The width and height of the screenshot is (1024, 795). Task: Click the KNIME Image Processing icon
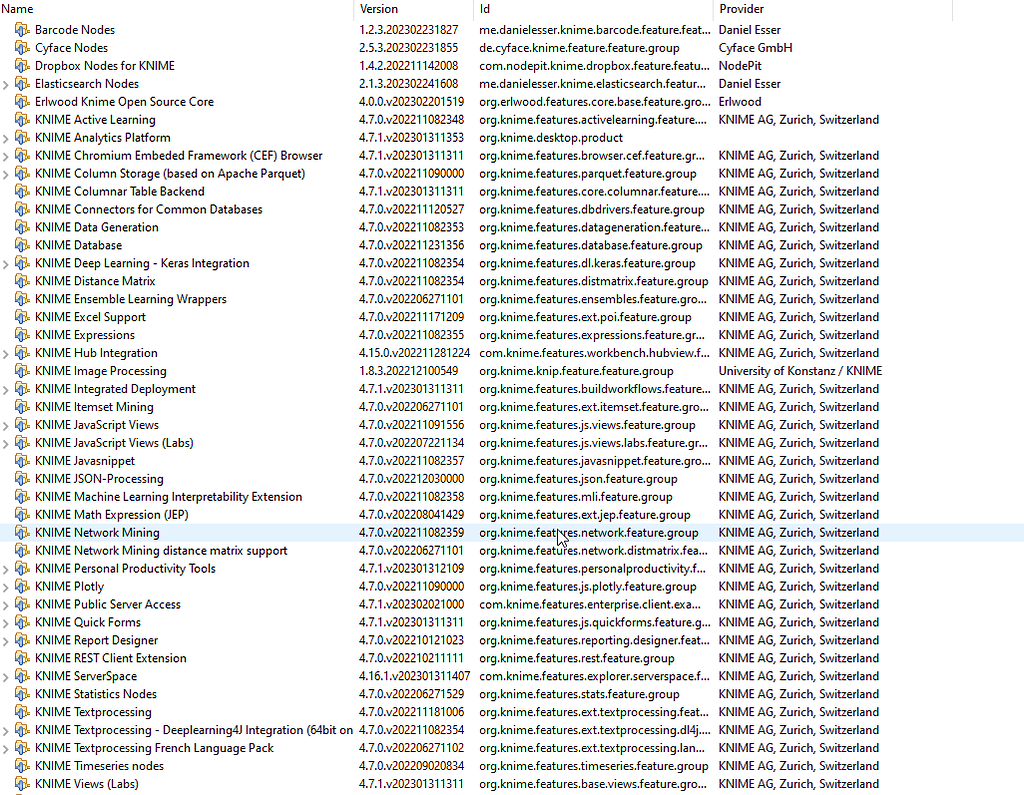[x=22, y=371]
